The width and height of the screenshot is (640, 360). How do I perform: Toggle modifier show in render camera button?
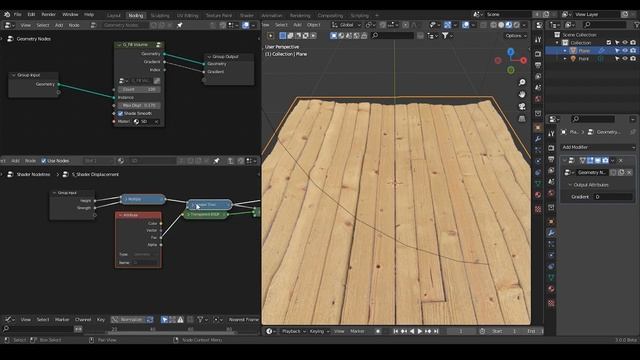[x=605, y=160]
